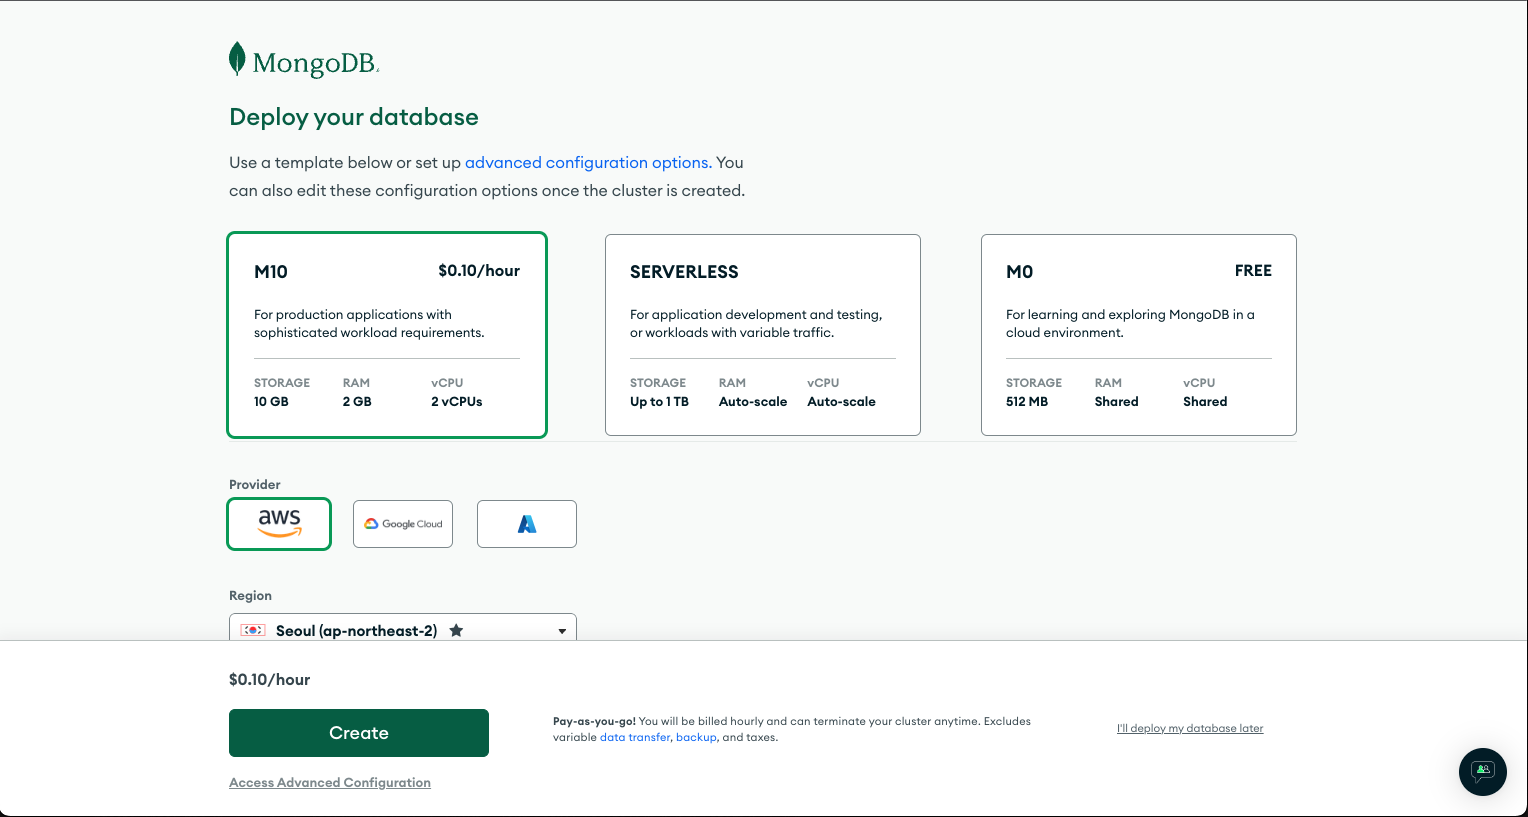Select AWS as cloud provider
Screen dimensions: 1528x817
click(x=279, y=524)
